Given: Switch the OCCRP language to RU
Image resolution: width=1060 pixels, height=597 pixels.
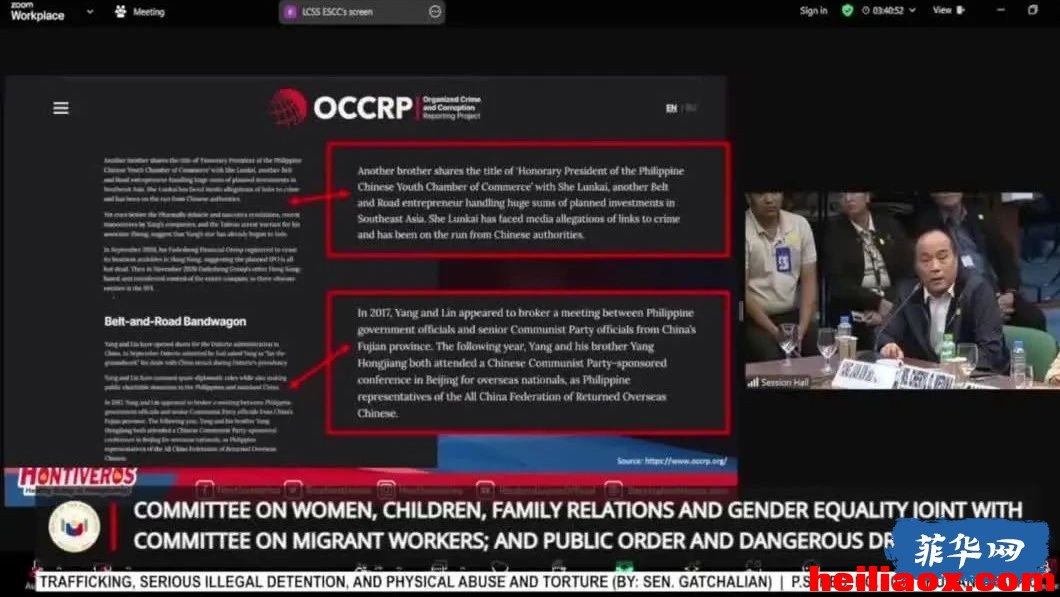Looking at the screenshot, I should (691, 108).
